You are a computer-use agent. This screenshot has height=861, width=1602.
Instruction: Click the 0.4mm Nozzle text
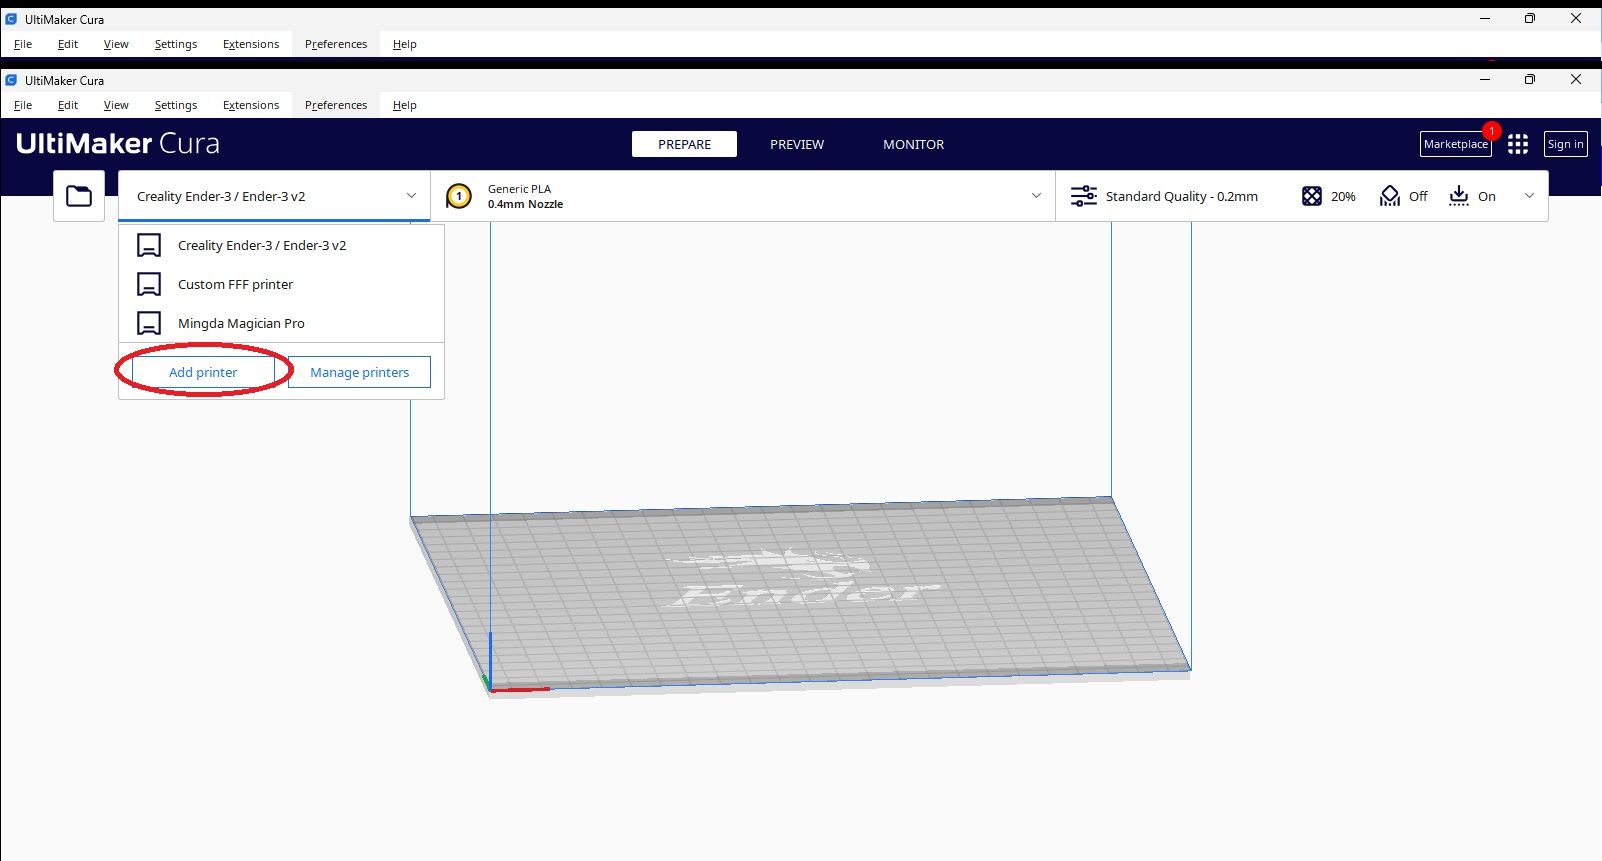click(526, 204)
